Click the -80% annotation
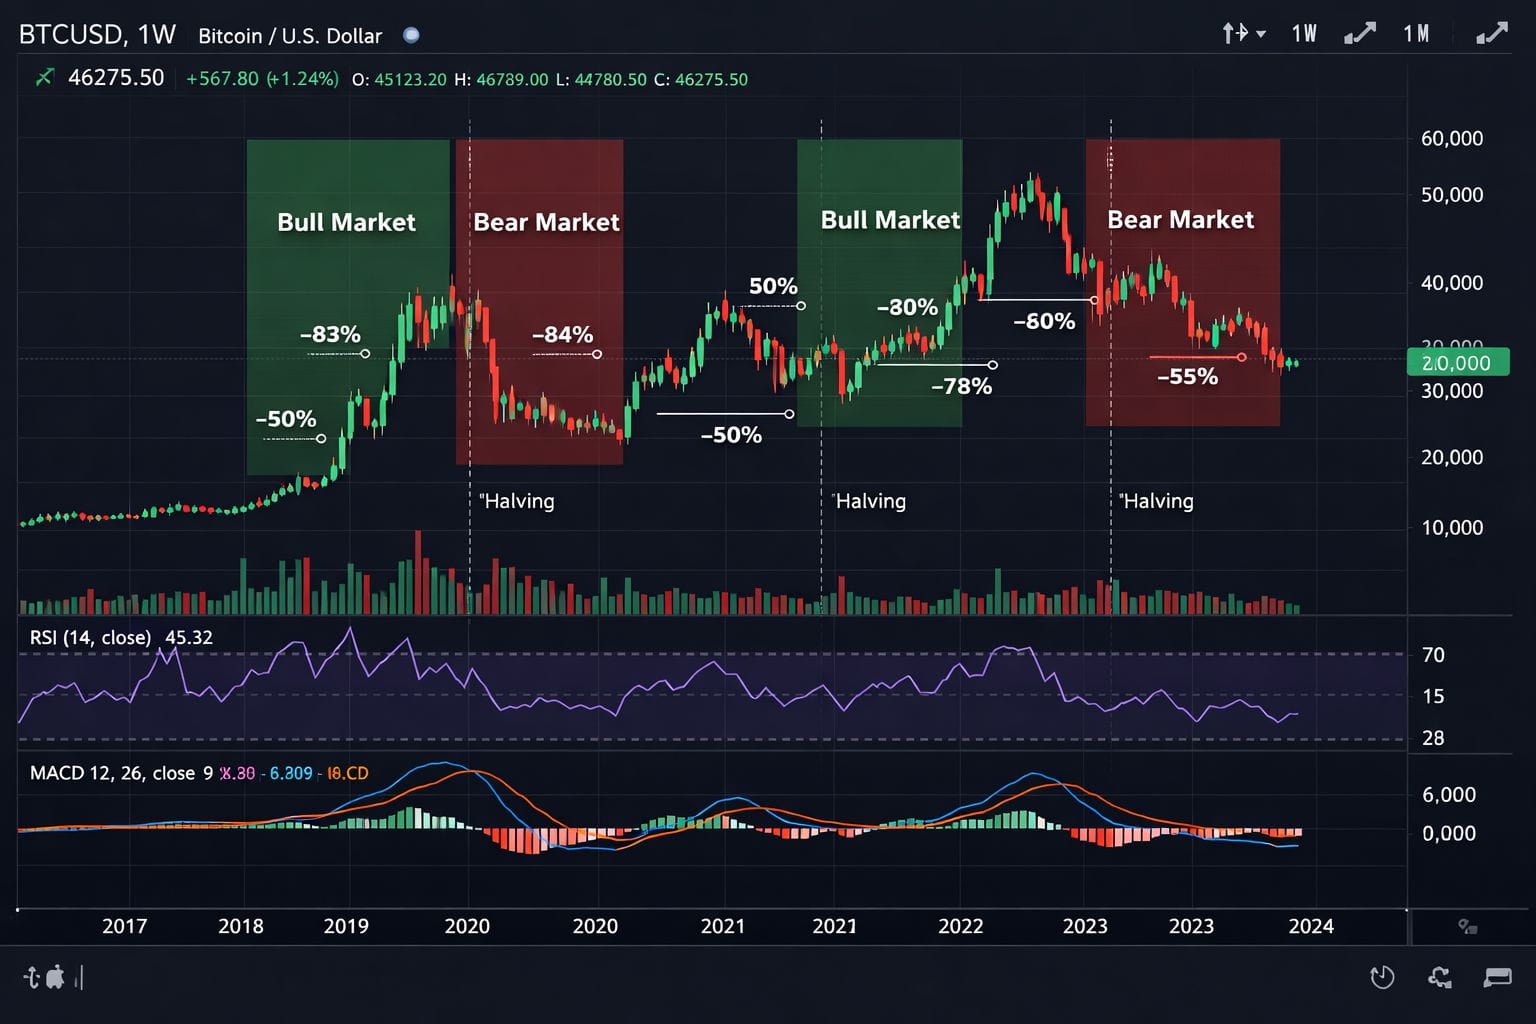This screenshot has width=1536, height=1024. pyautogui.click(x=907, y=307)
